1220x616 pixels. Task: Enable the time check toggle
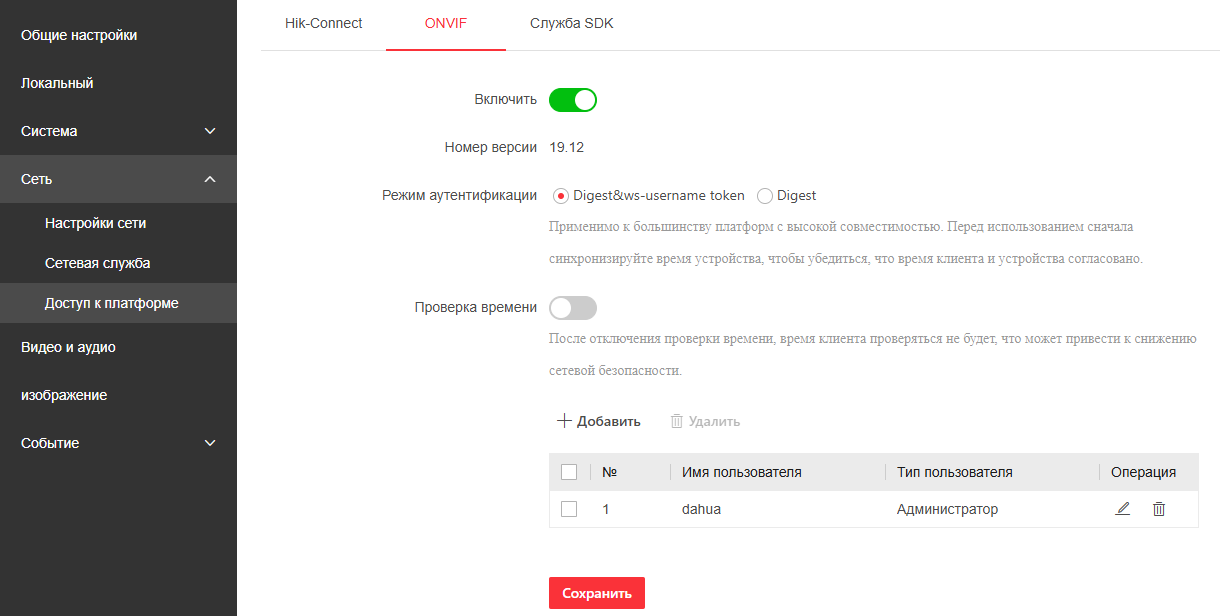[x=573, y=307]
